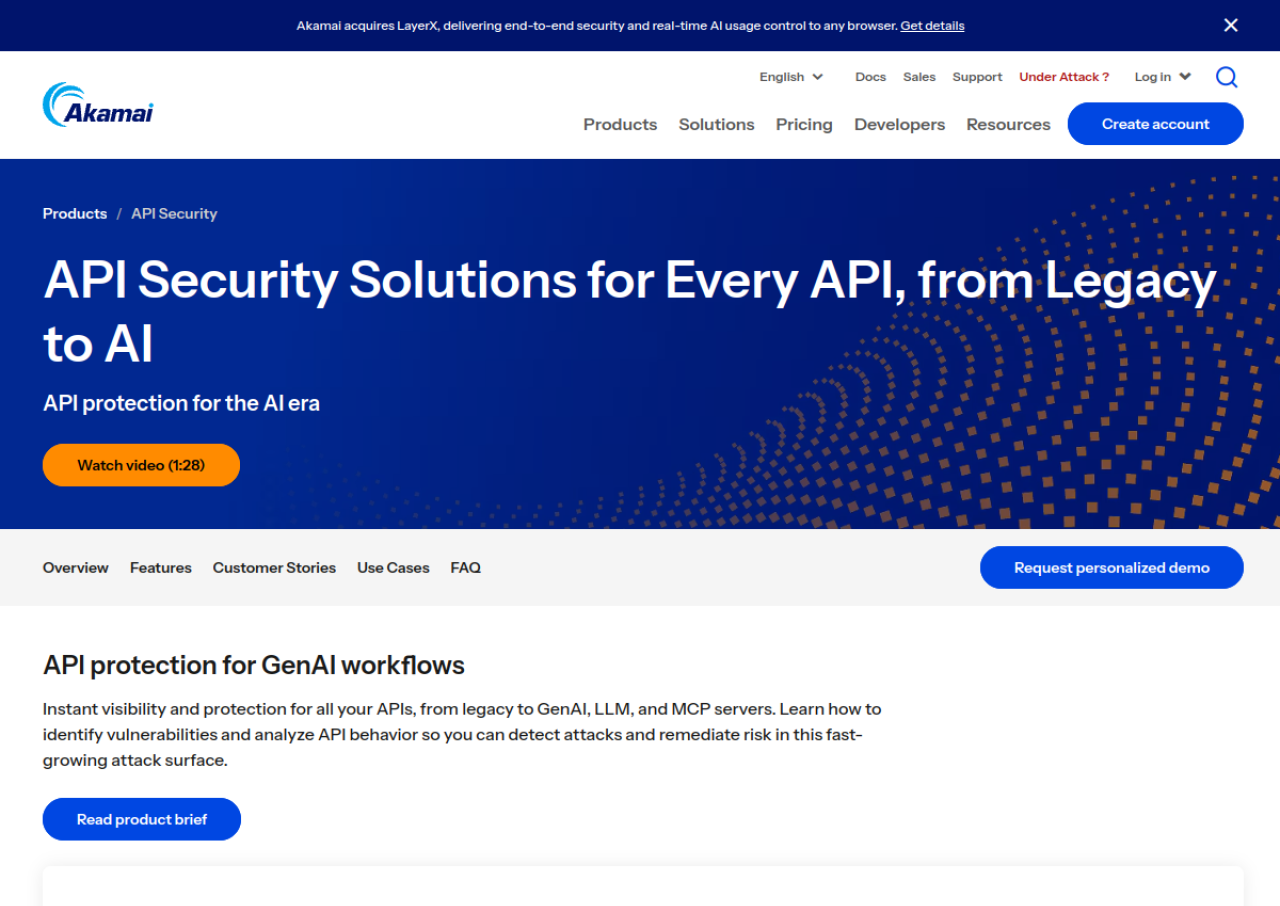Follow the Get details link in banner

[x=932, y=26]
